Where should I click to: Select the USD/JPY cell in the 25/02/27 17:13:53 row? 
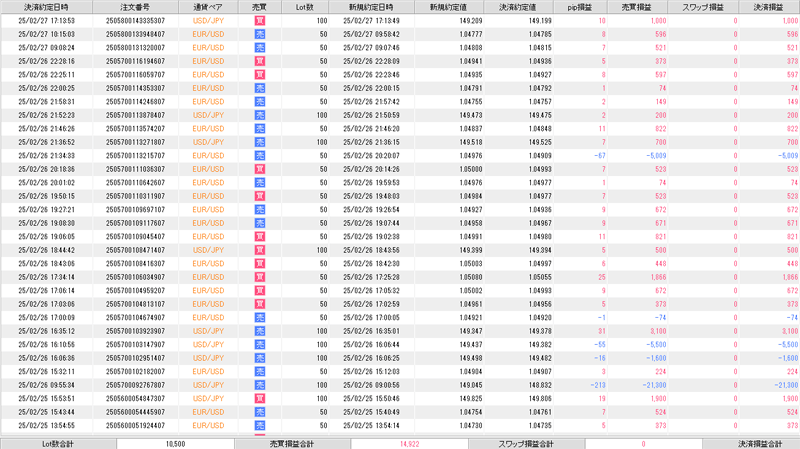coord(208,21)
